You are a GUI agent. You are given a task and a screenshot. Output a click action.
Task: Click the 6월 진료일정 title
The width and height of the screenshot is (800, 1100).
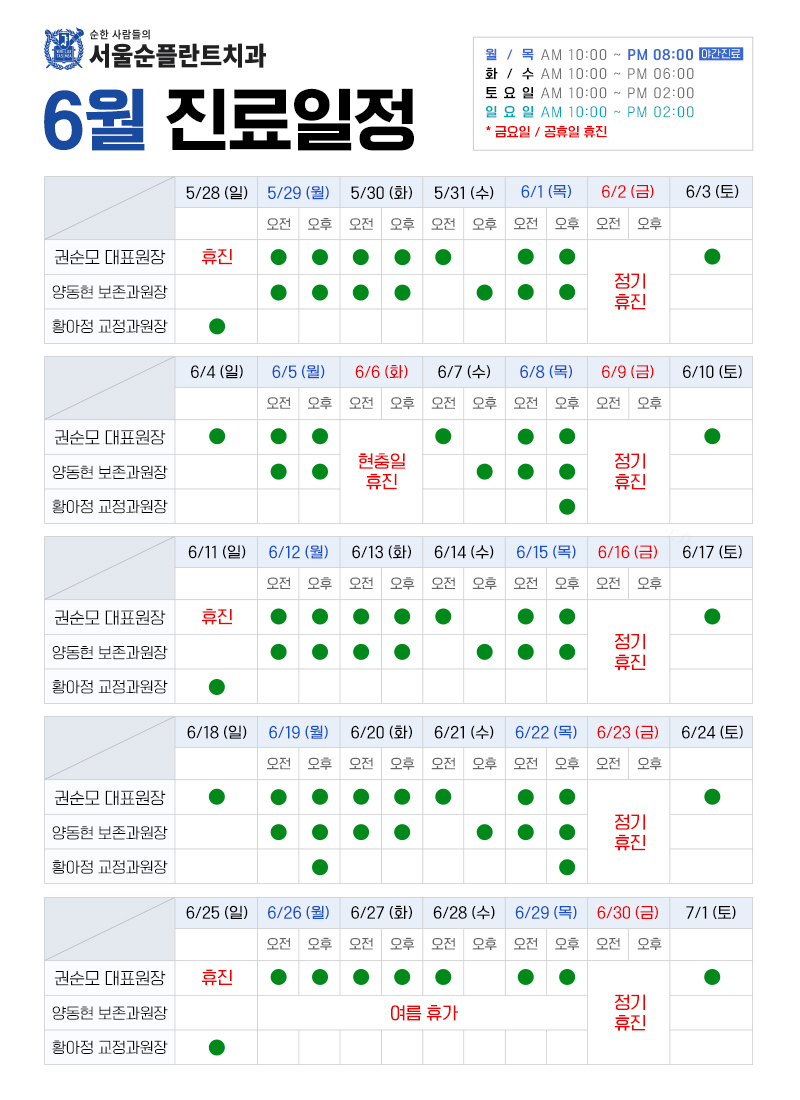[229, 120]
